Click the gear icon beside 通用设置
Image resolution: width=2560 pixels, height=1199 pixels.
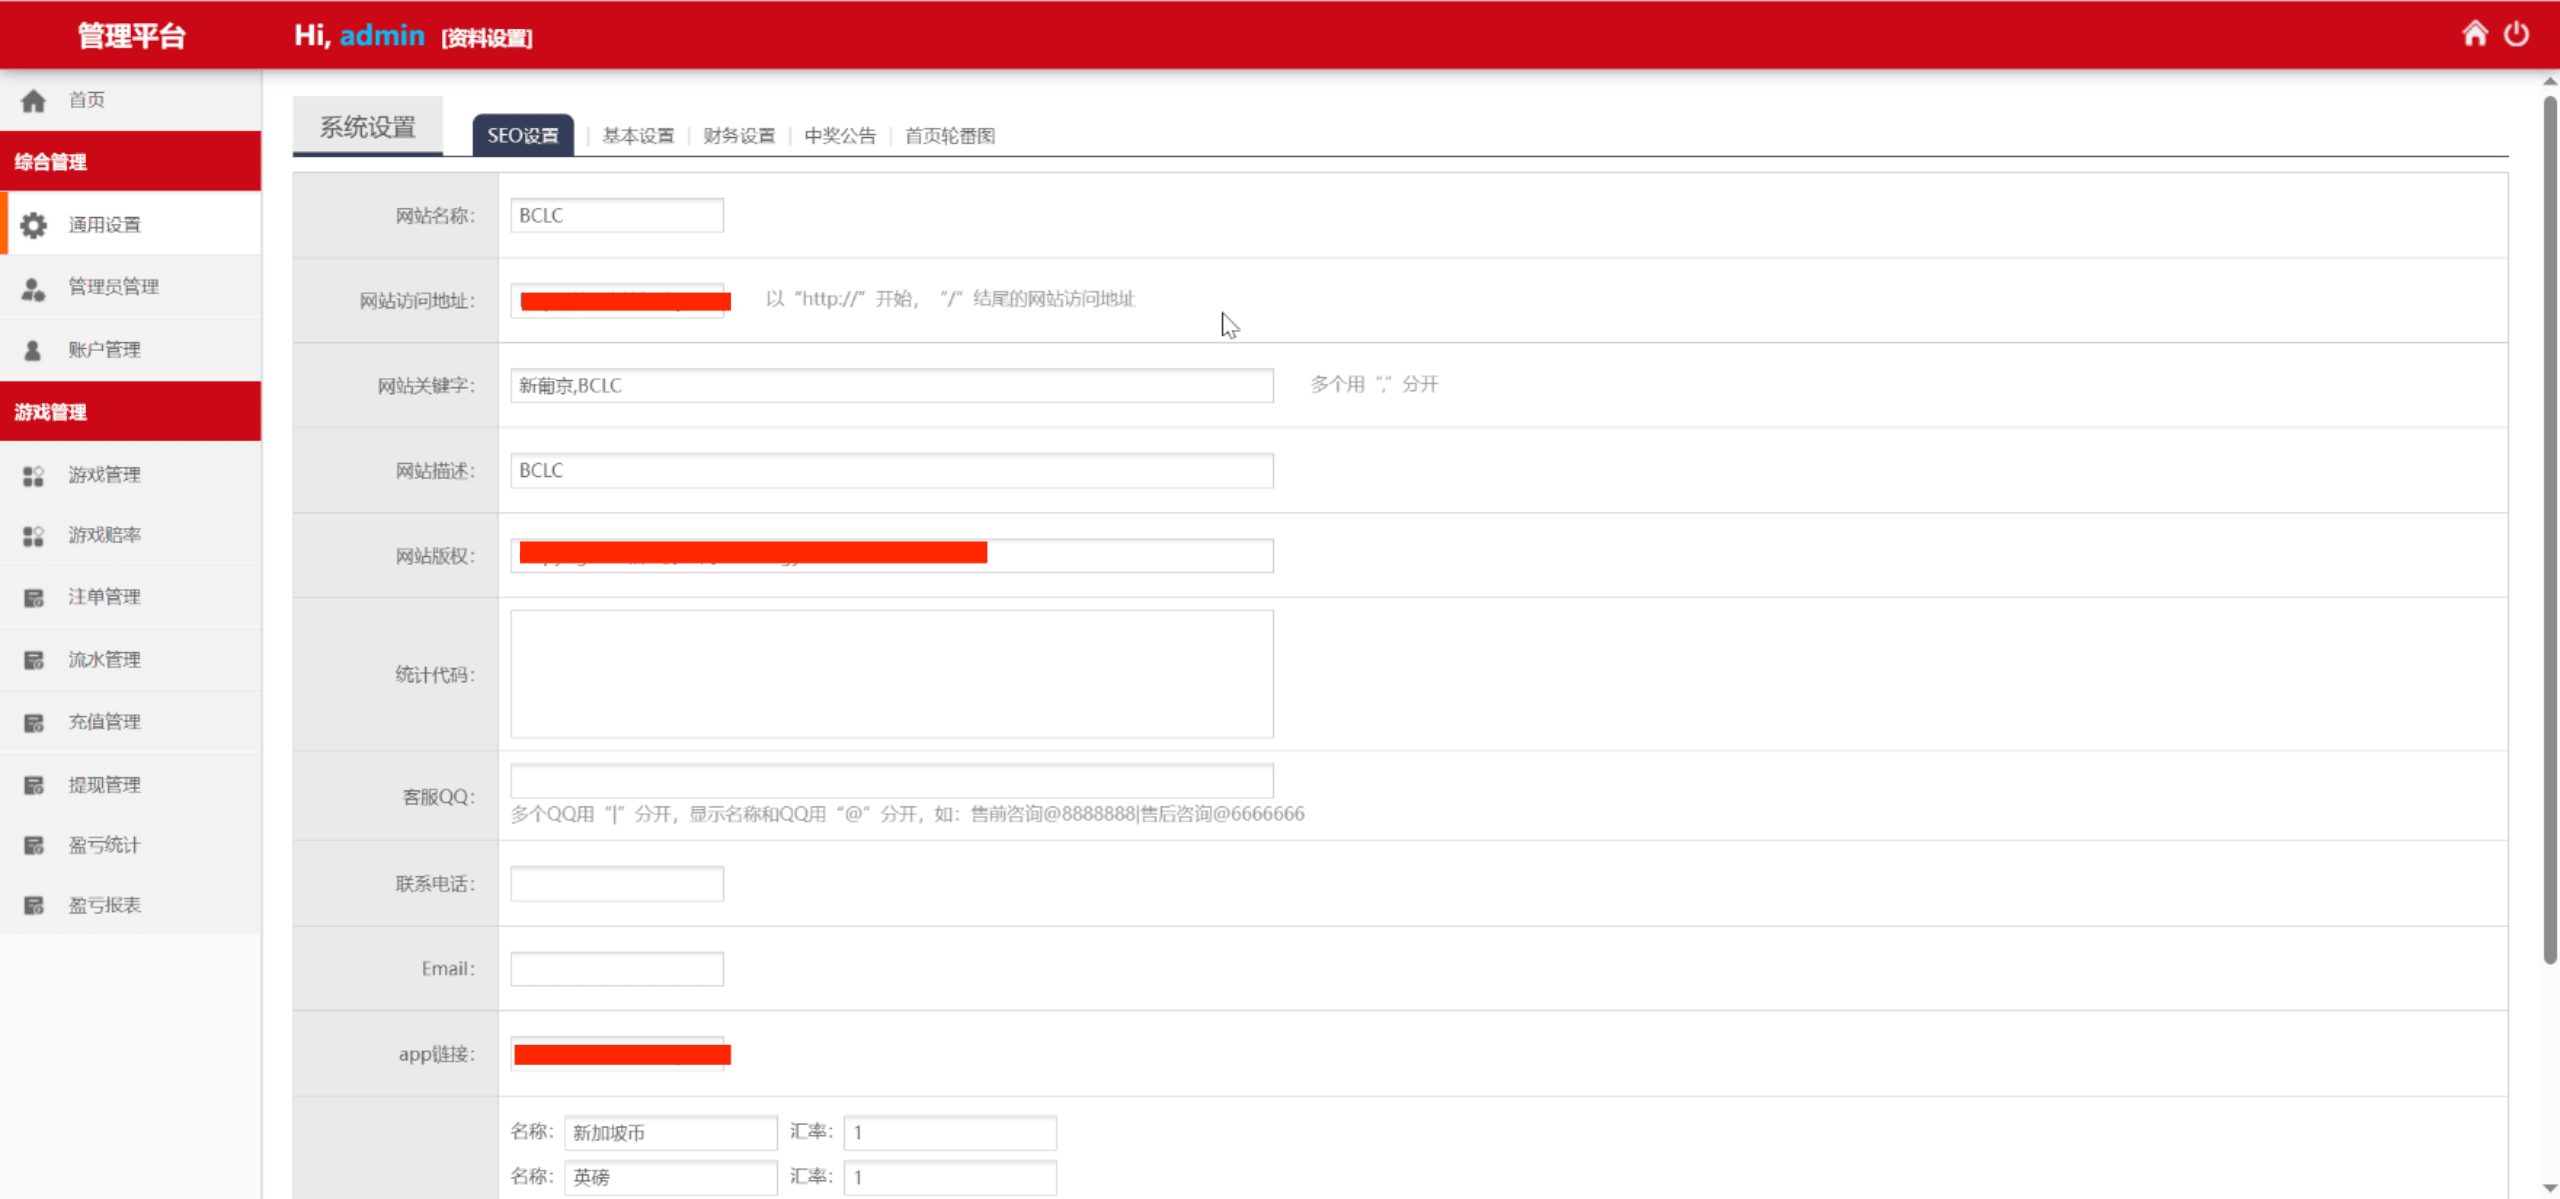coord(33,225)
